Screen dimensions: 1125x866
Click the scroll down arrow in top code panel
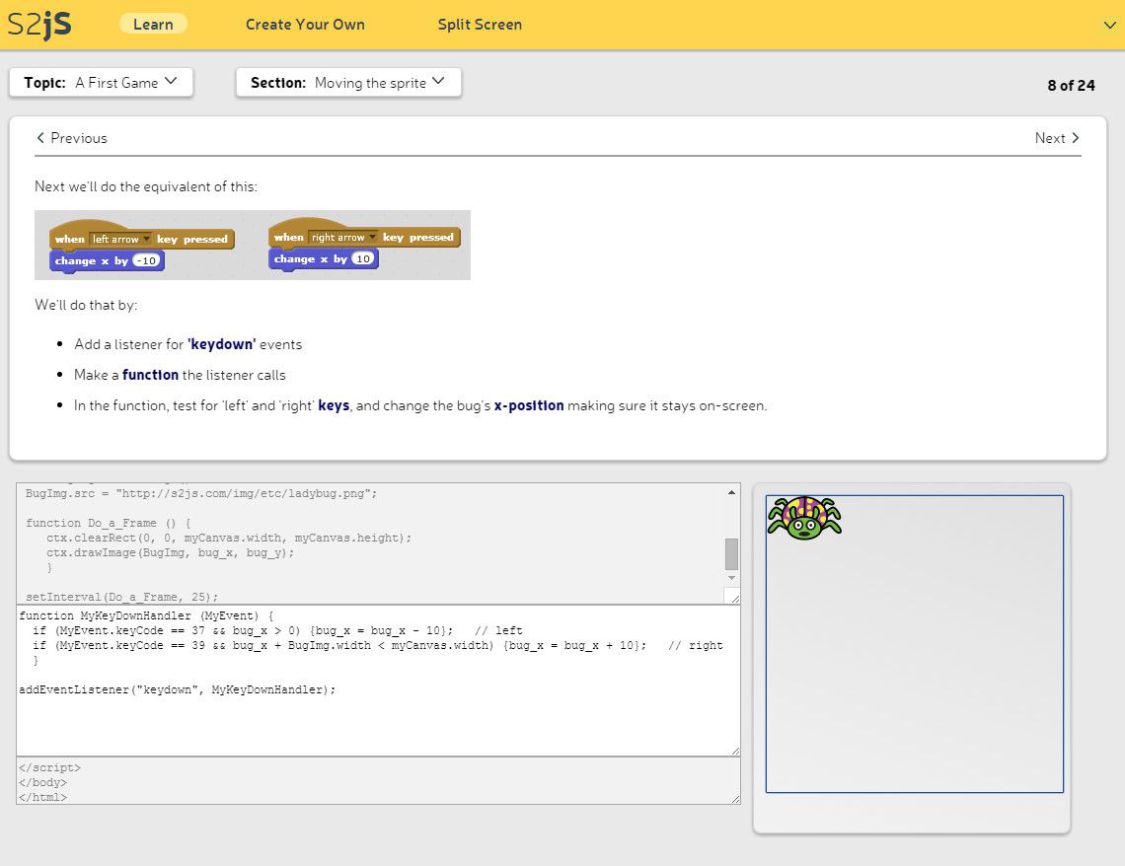coord(730,578)
